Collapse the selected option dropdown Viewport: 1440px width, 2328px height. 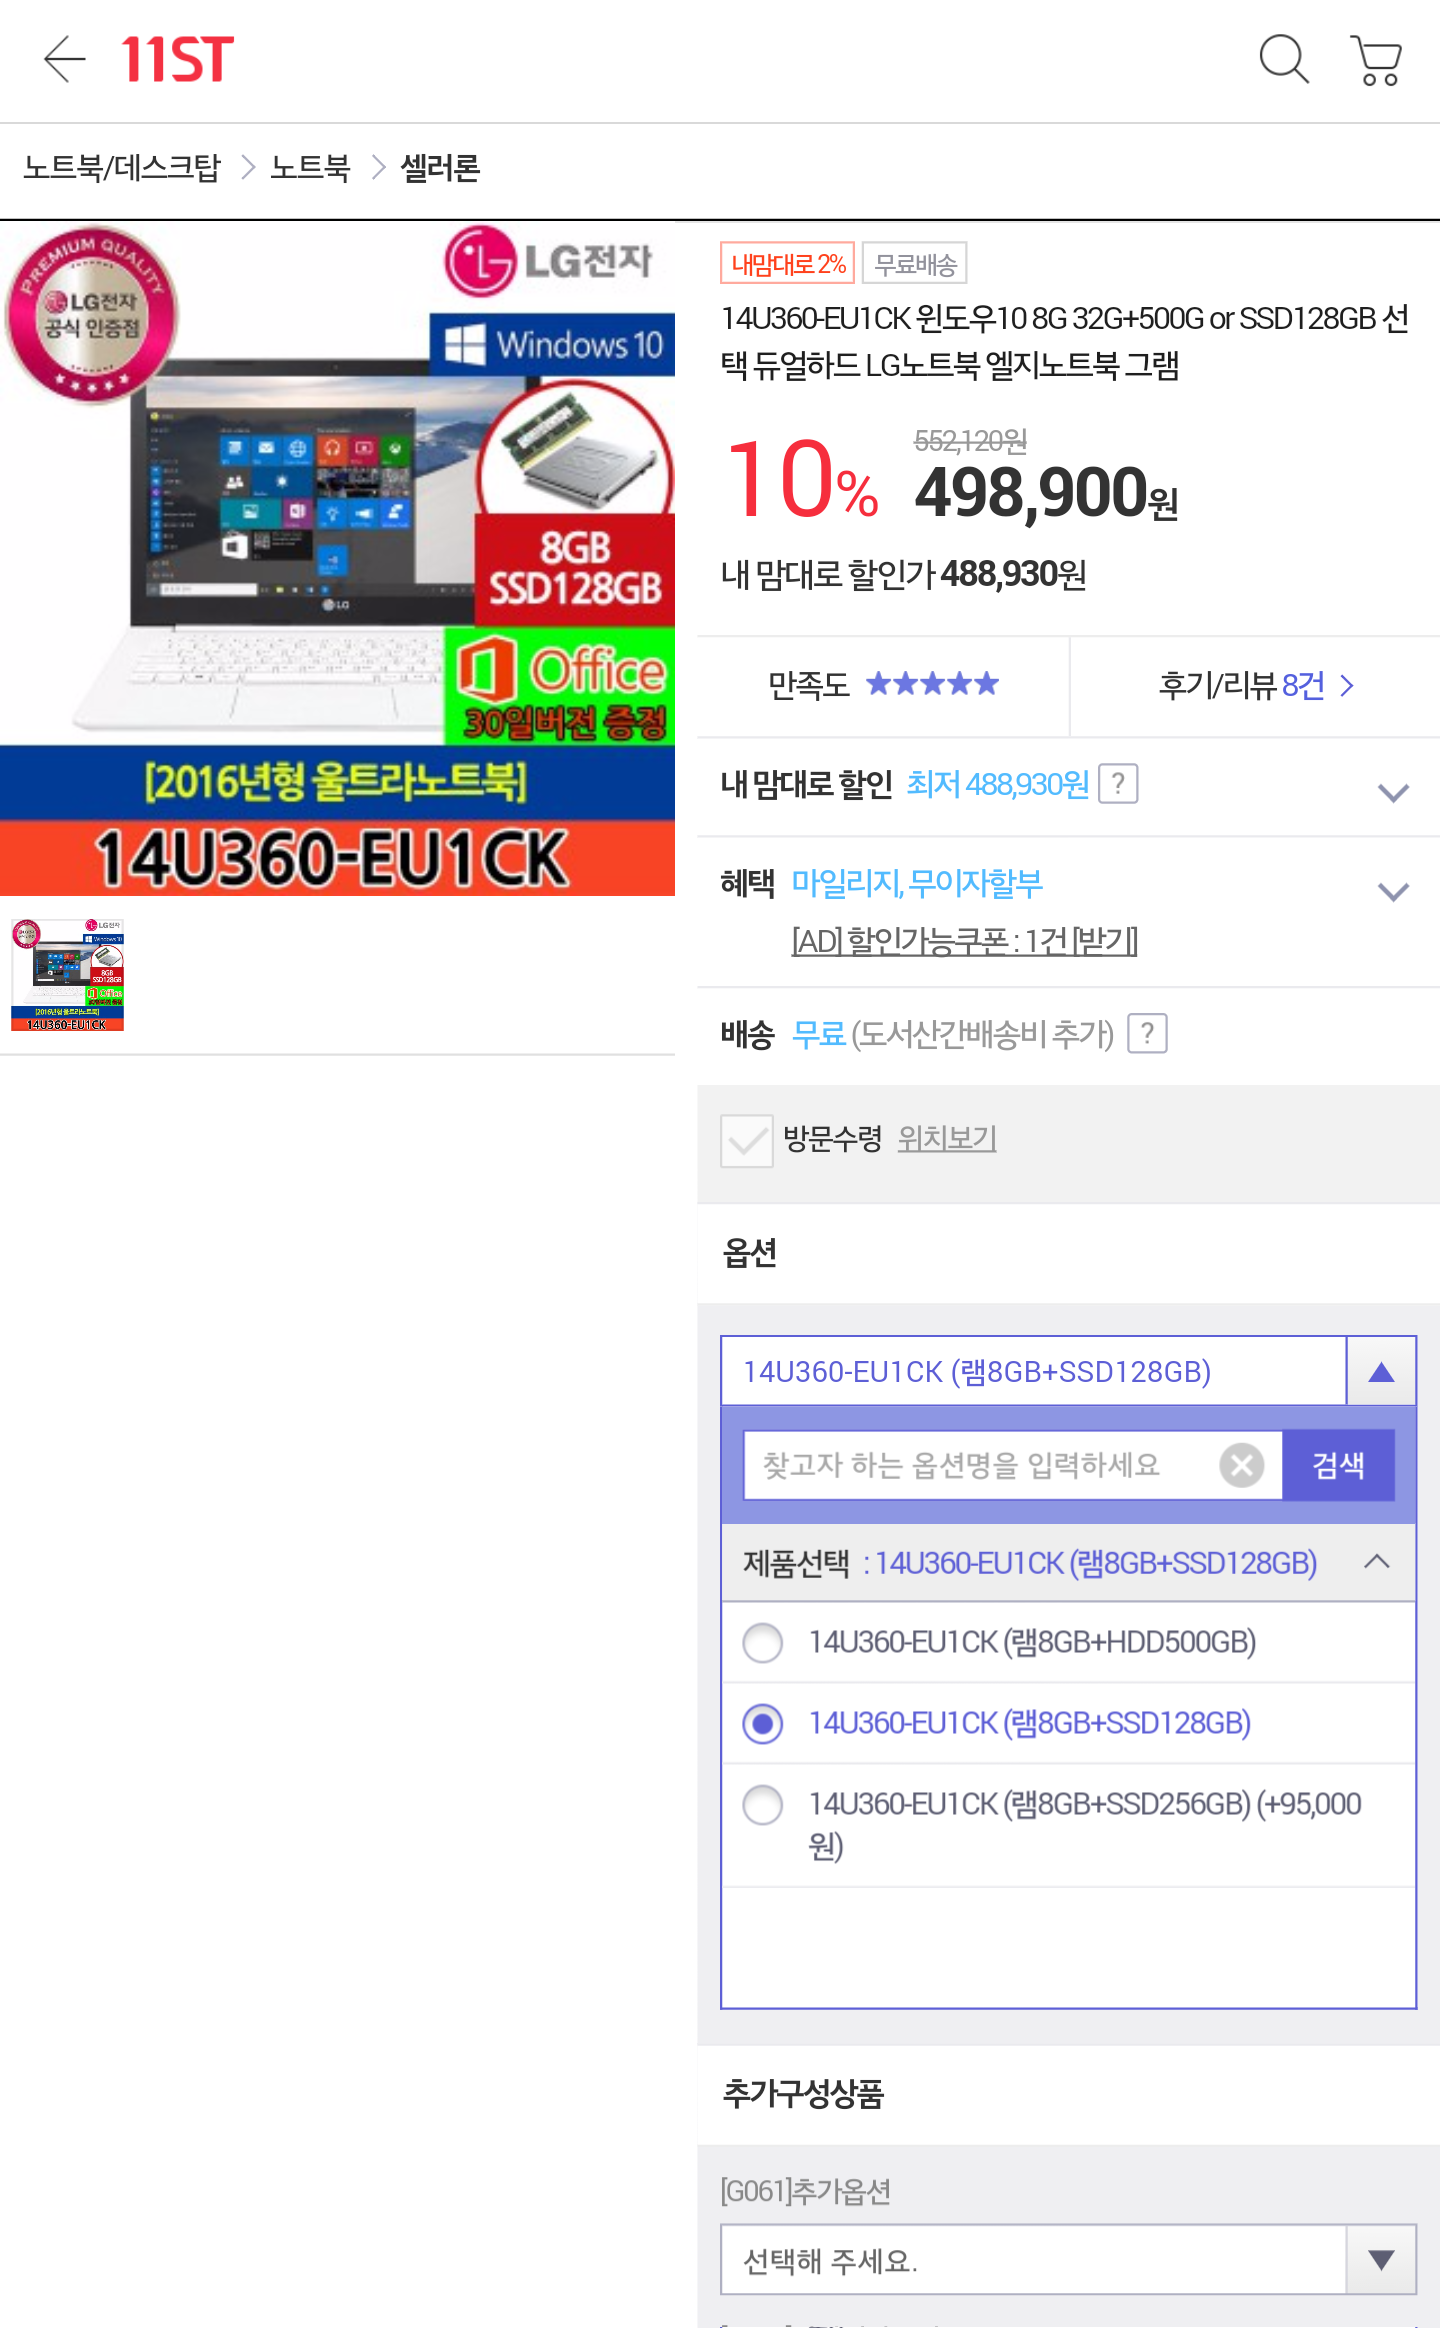click(x=1381, y=1372)
